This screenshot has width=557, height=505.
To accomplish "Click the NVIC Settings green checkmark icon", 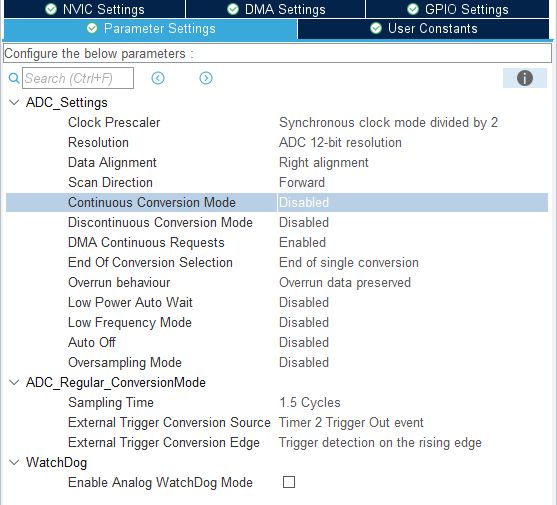I will (51, 9).
